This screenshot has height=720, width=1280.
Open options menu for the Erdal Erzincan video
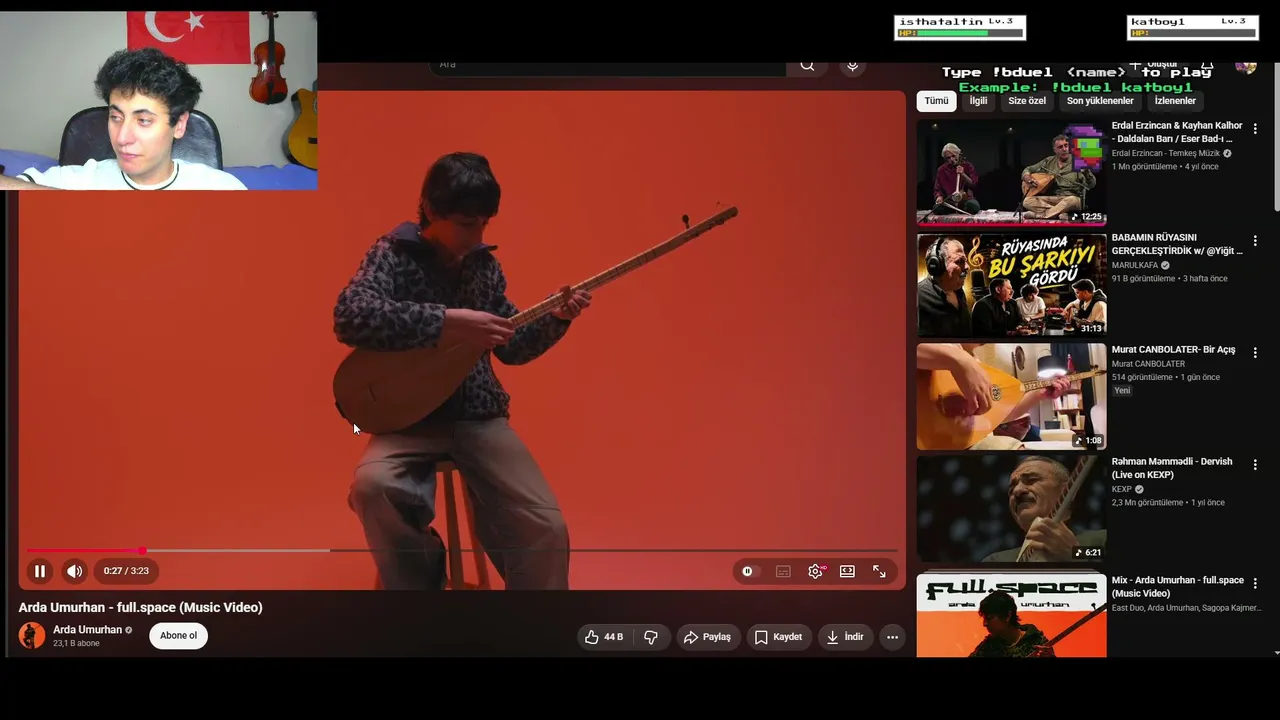click(1255, 129)
